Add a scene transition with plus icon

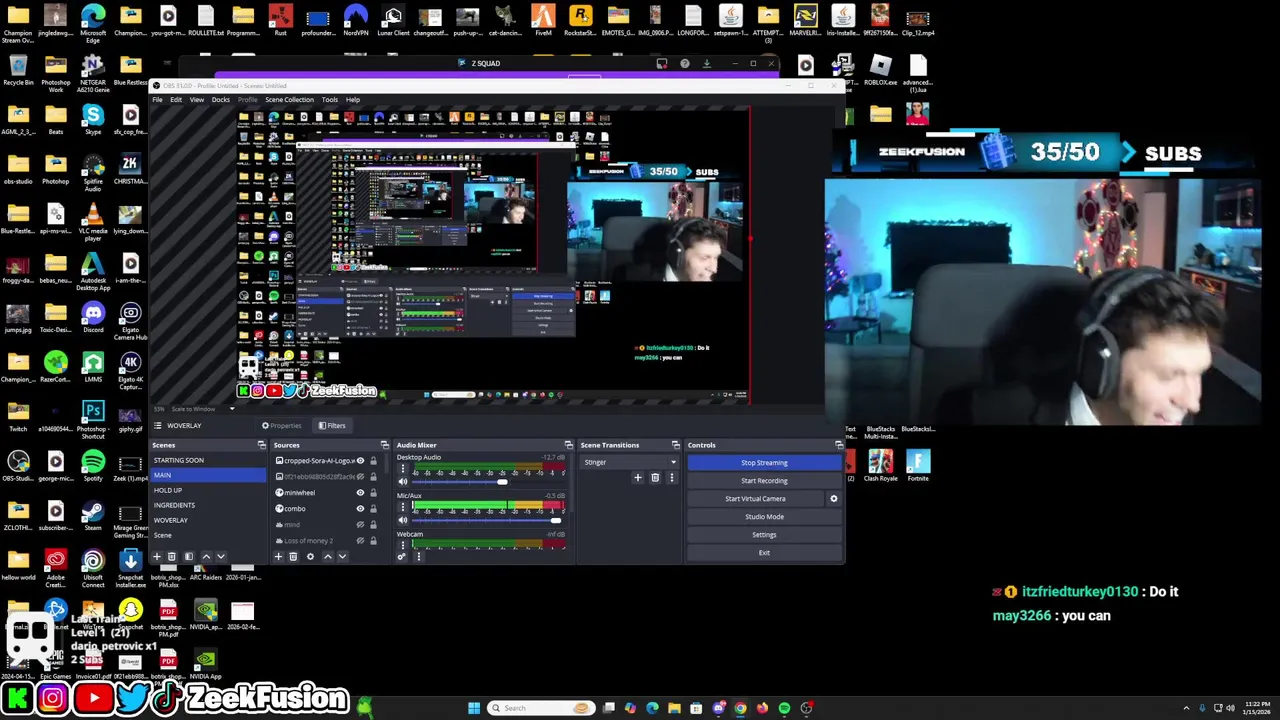pos(637,478)
